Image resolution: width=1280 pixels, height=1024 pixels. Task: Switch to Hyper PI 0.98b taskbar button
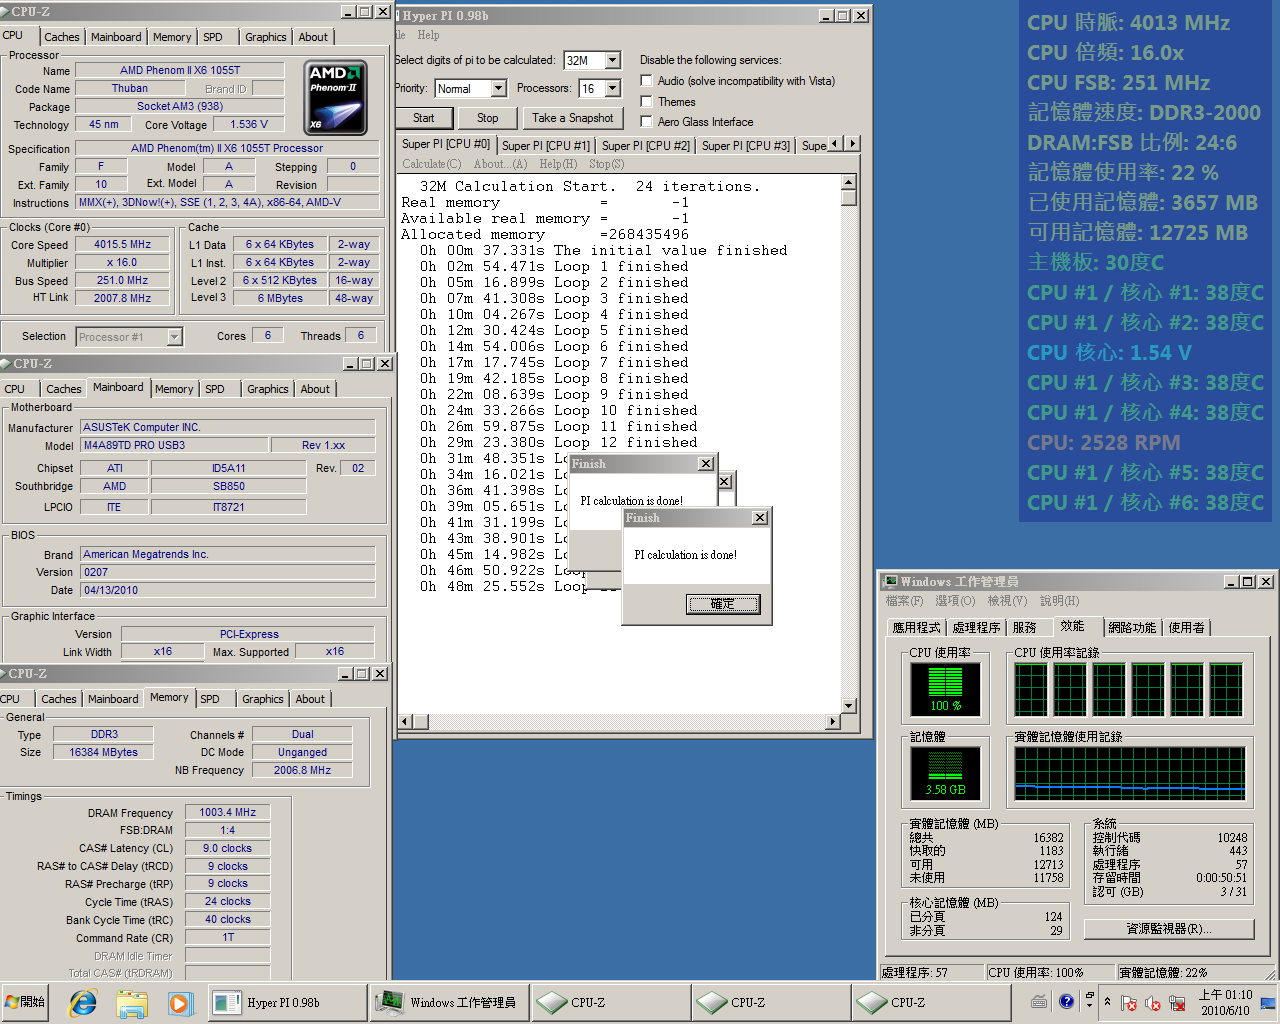click(287, 1002)
